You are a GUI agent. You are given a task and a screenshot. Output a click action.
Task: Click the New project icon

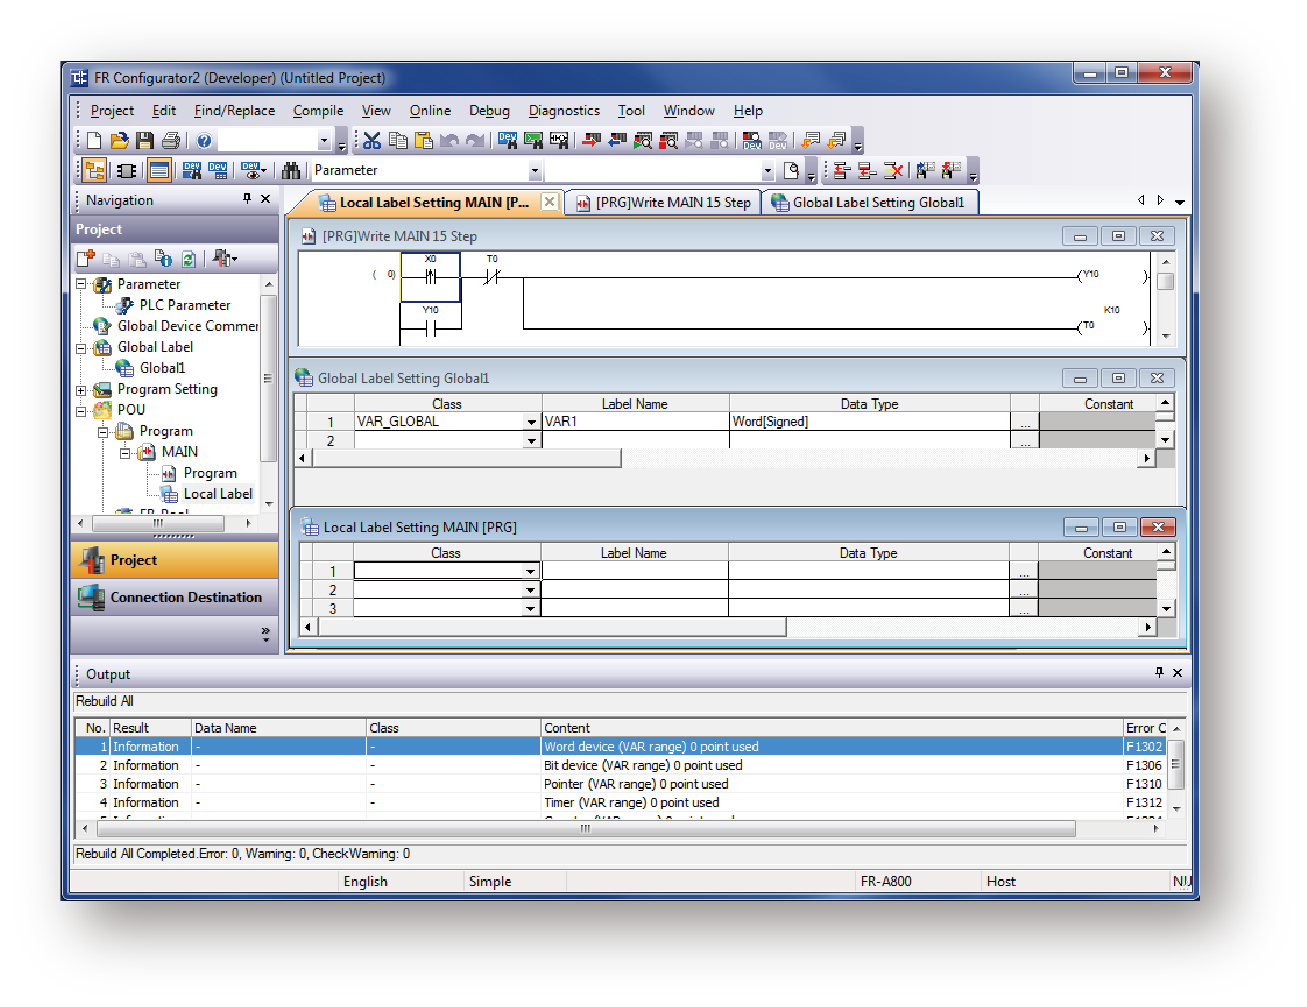pyautogui.click(x=94, y=141)
